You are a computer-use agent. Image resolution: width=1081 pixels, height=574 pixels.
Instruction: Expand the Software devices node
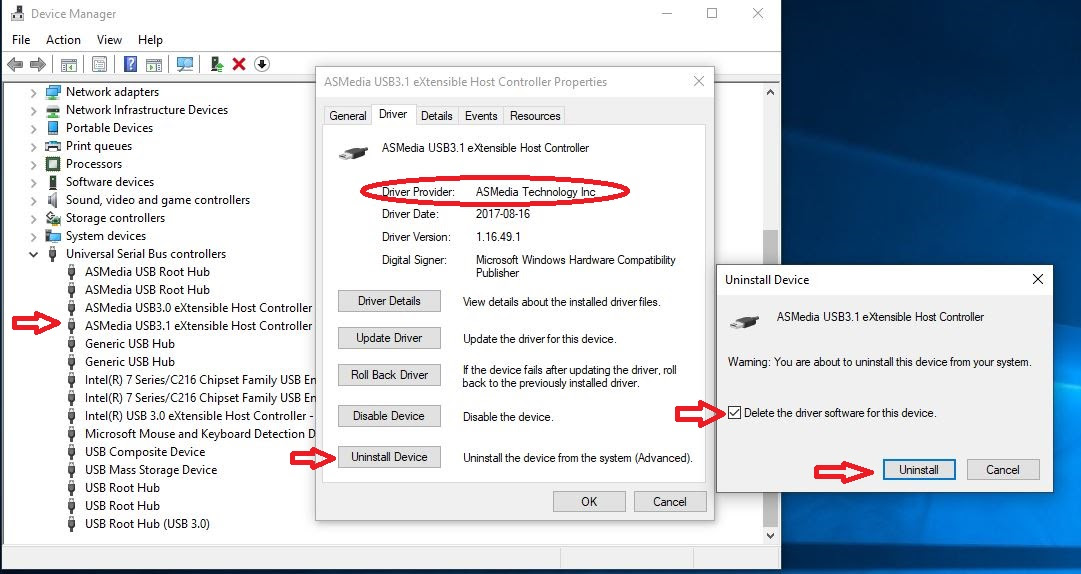[x=33, y=182]
